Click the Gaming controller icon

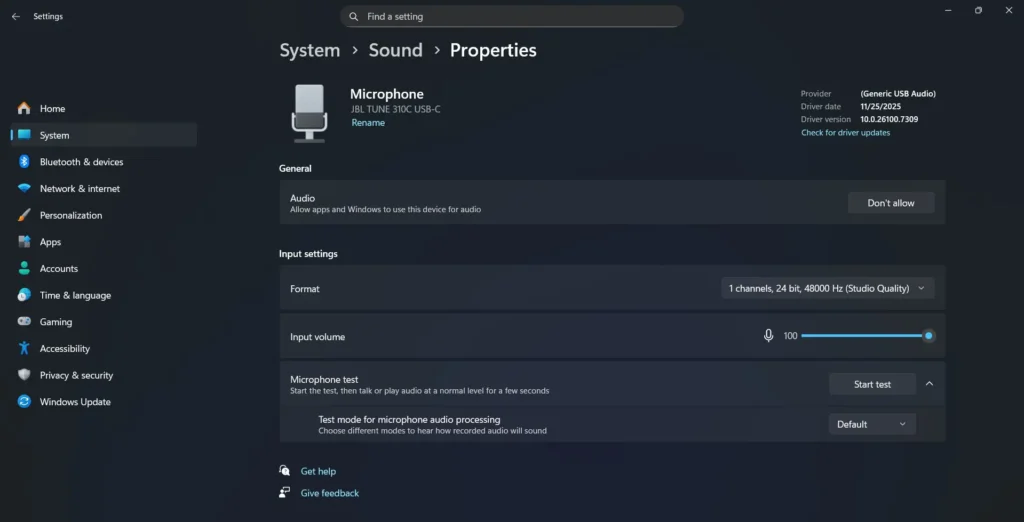(x=24, y=321)
